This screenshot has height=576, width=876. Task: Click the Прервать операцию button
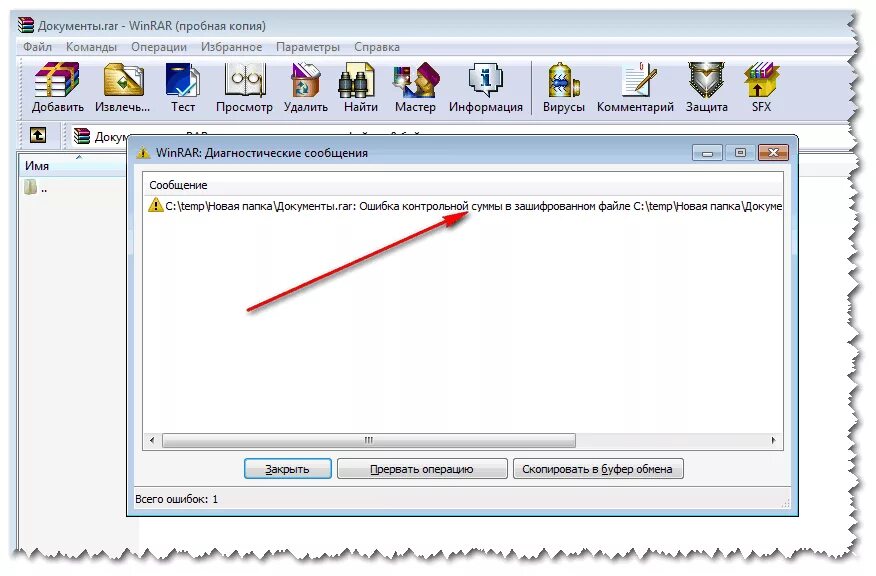[x=422, y=469]
